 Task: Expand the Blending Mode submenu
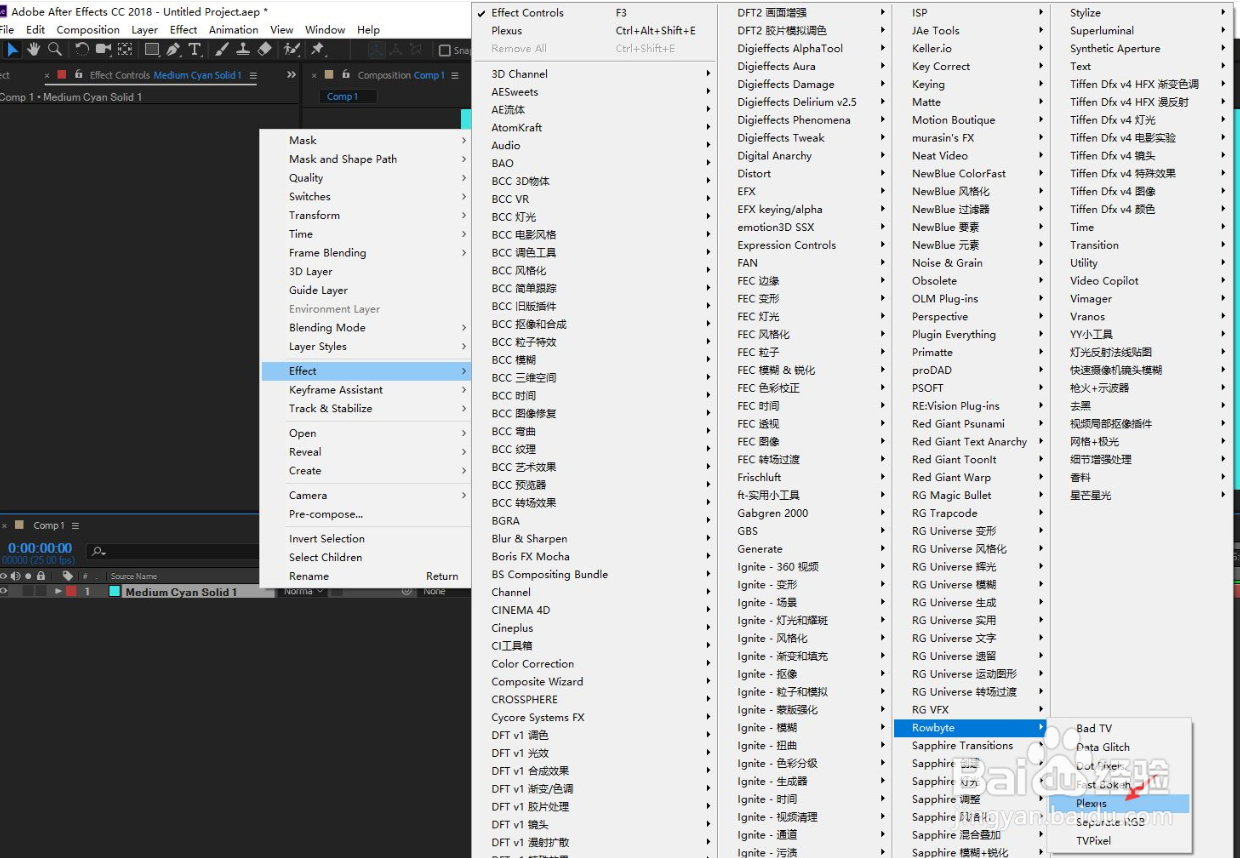[365, 328]
